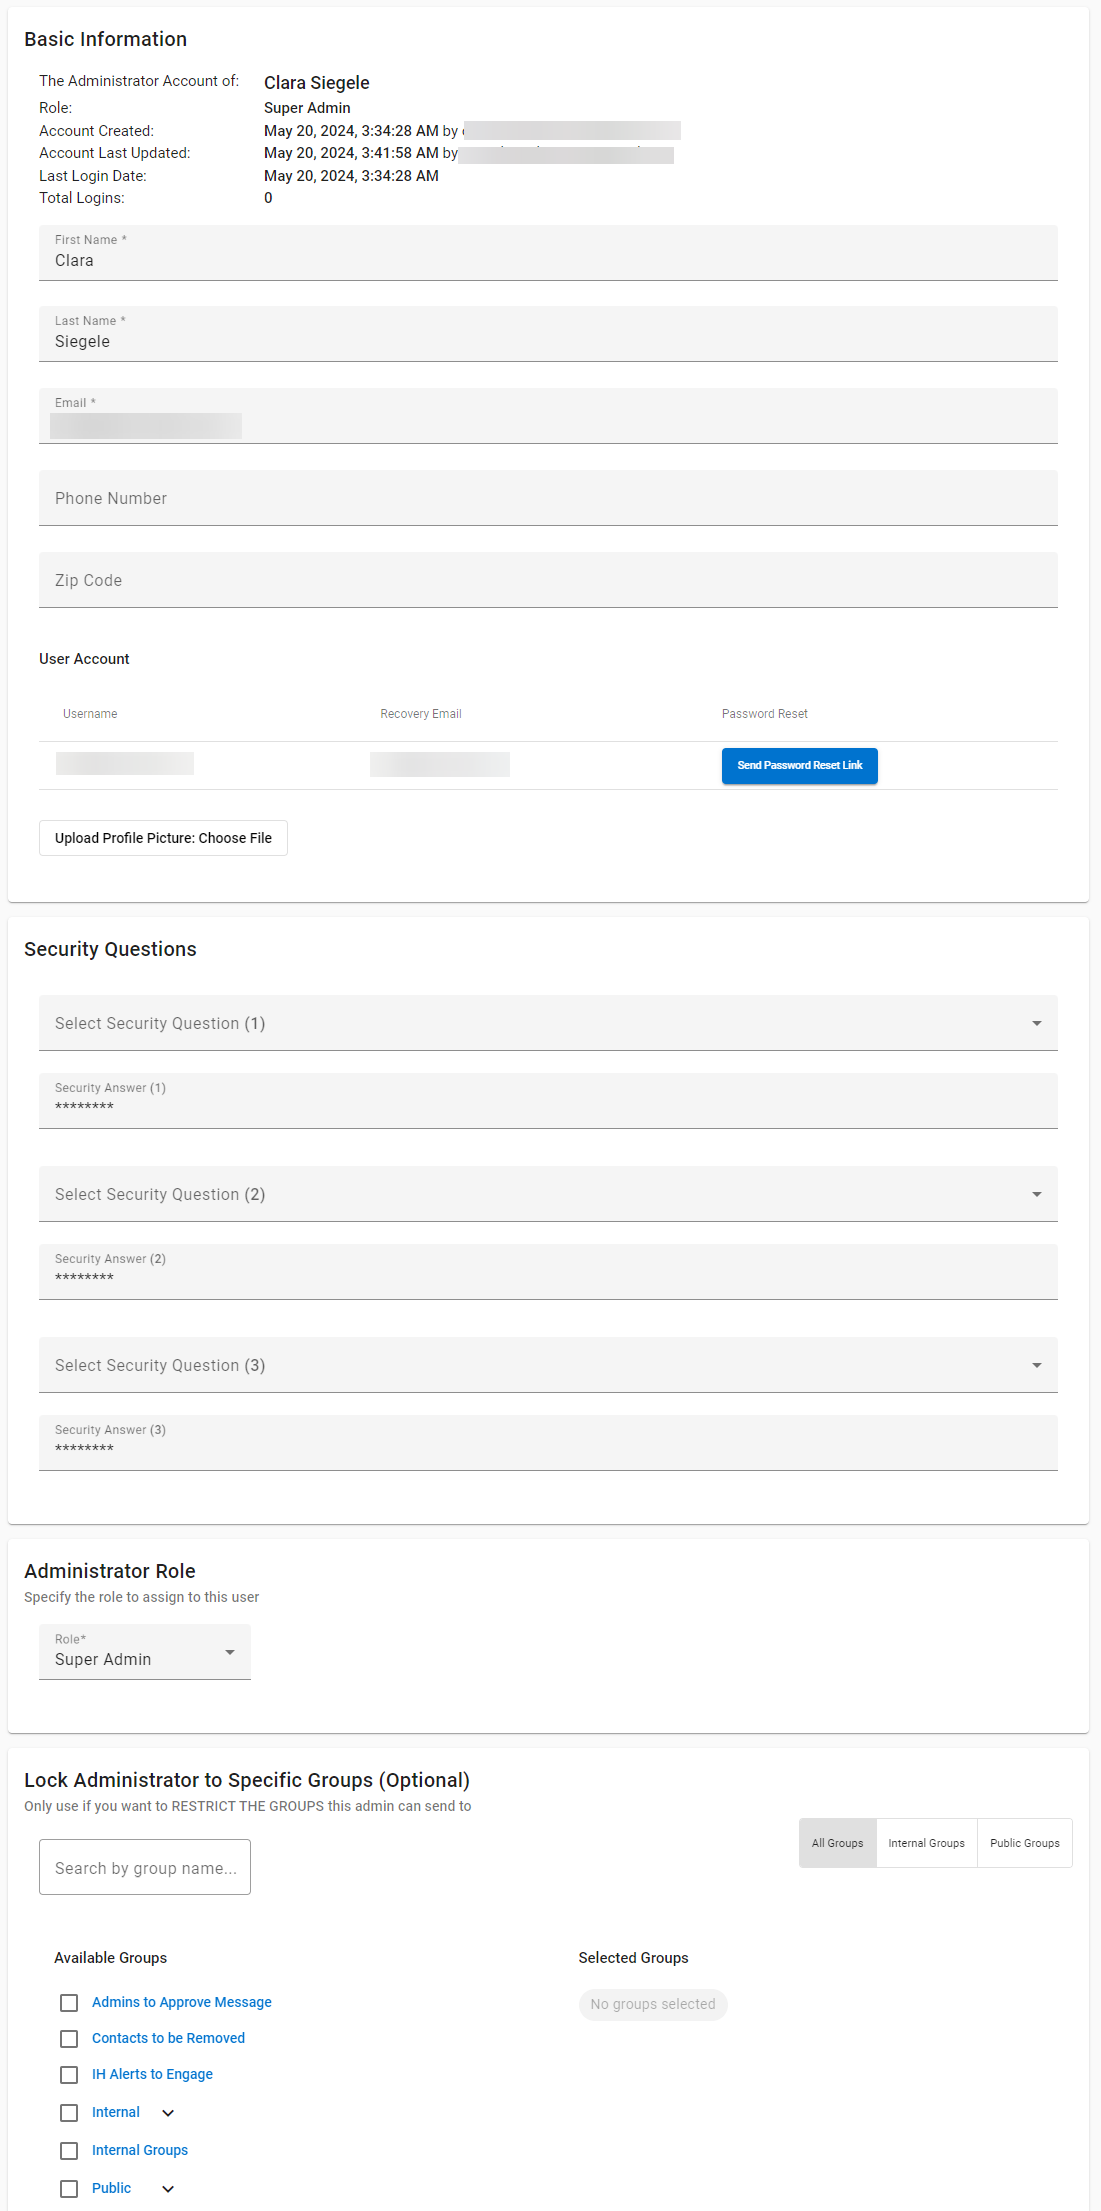
Task: Click the No groups selected chip
Action: 653,2004
